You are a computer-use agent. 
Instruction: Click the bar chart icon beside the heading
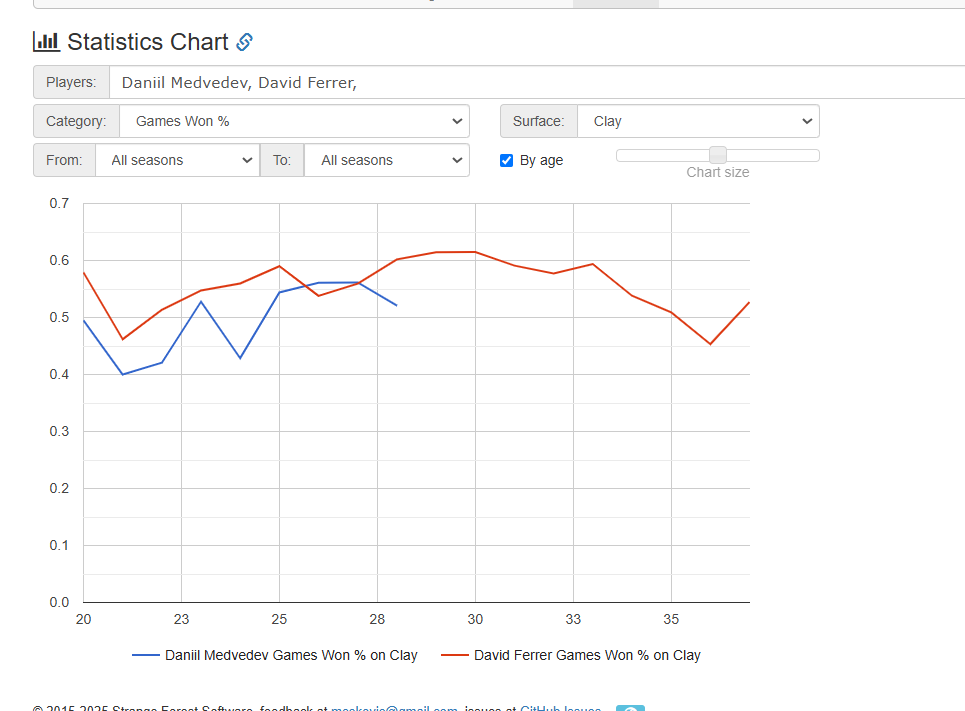pos(46,42)
